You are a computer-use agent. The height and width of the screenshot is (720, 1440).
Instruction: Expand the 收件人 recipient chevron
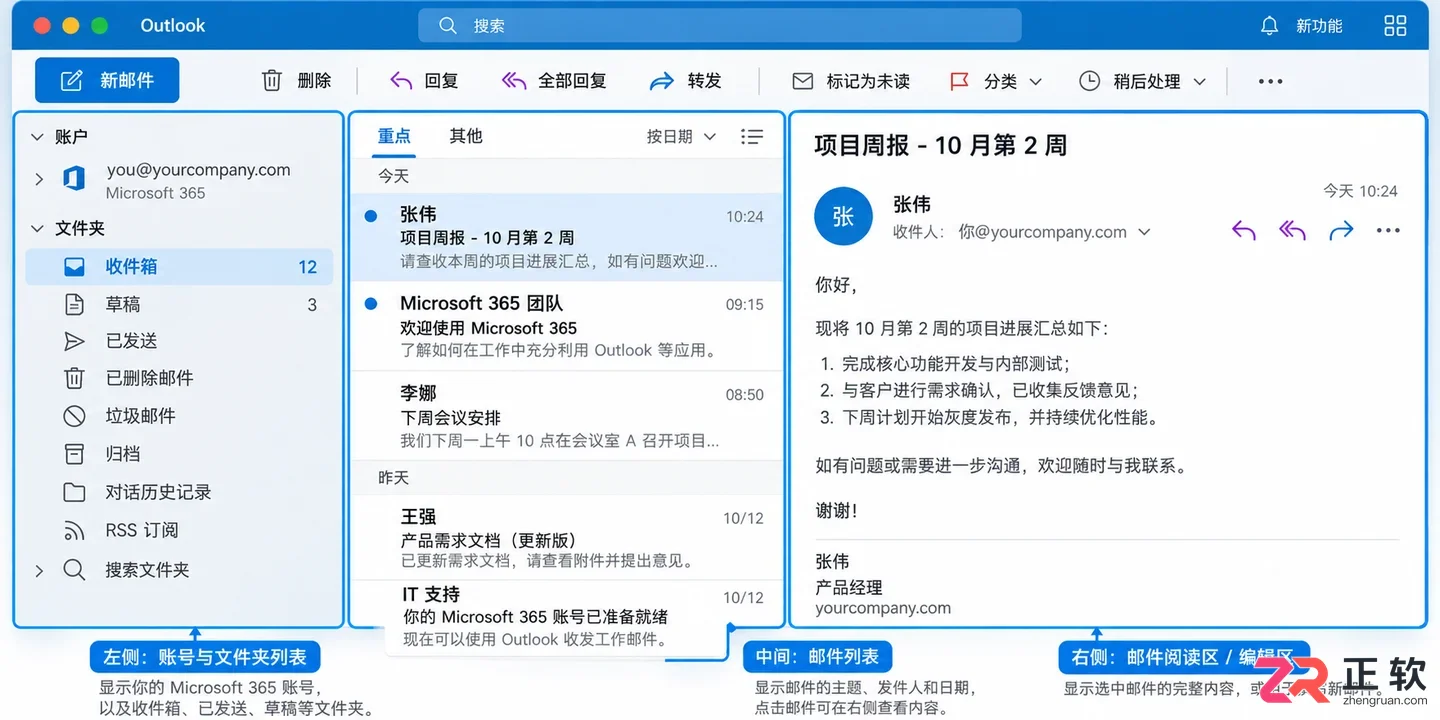(1144, 232)
